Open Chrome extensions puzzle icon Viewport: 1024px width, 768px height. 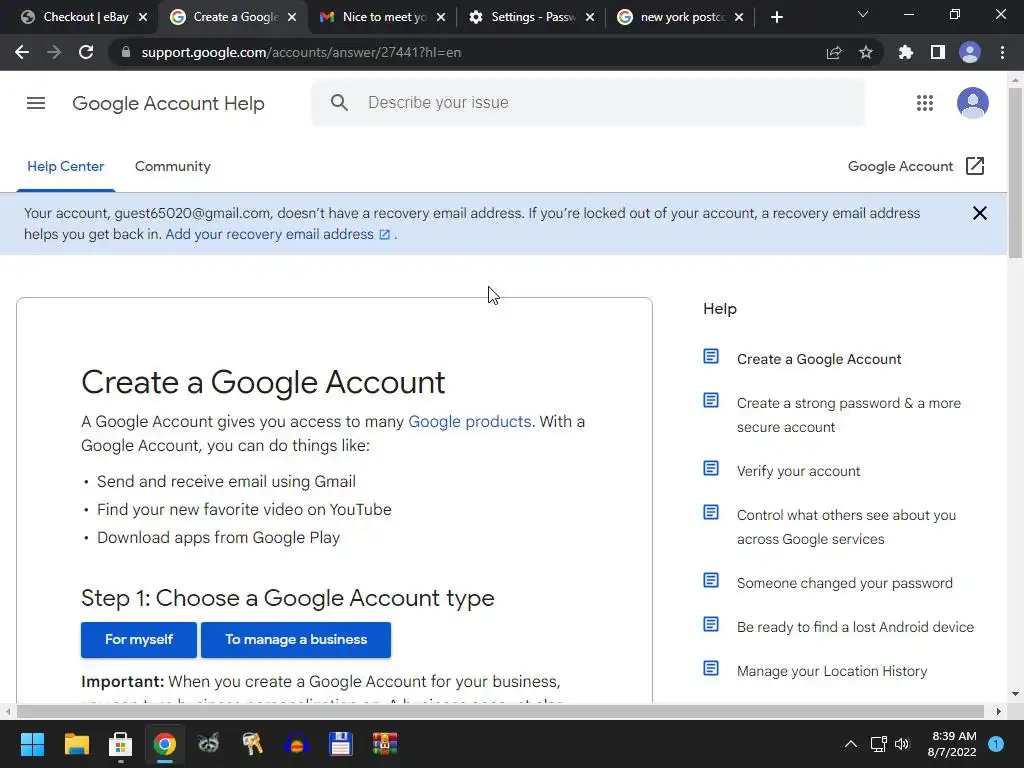[x=906, y=52]
